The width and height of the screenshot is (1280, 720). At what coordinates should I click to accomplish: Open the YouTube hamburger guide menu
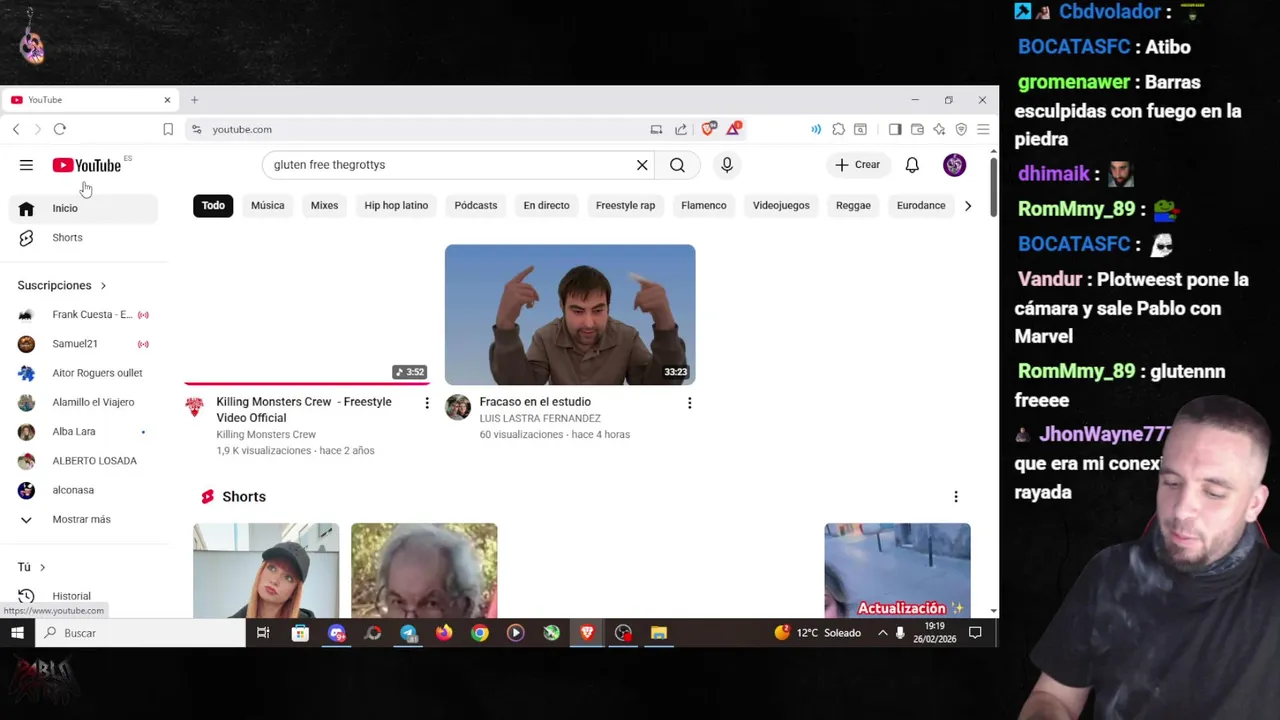point(26,165)
